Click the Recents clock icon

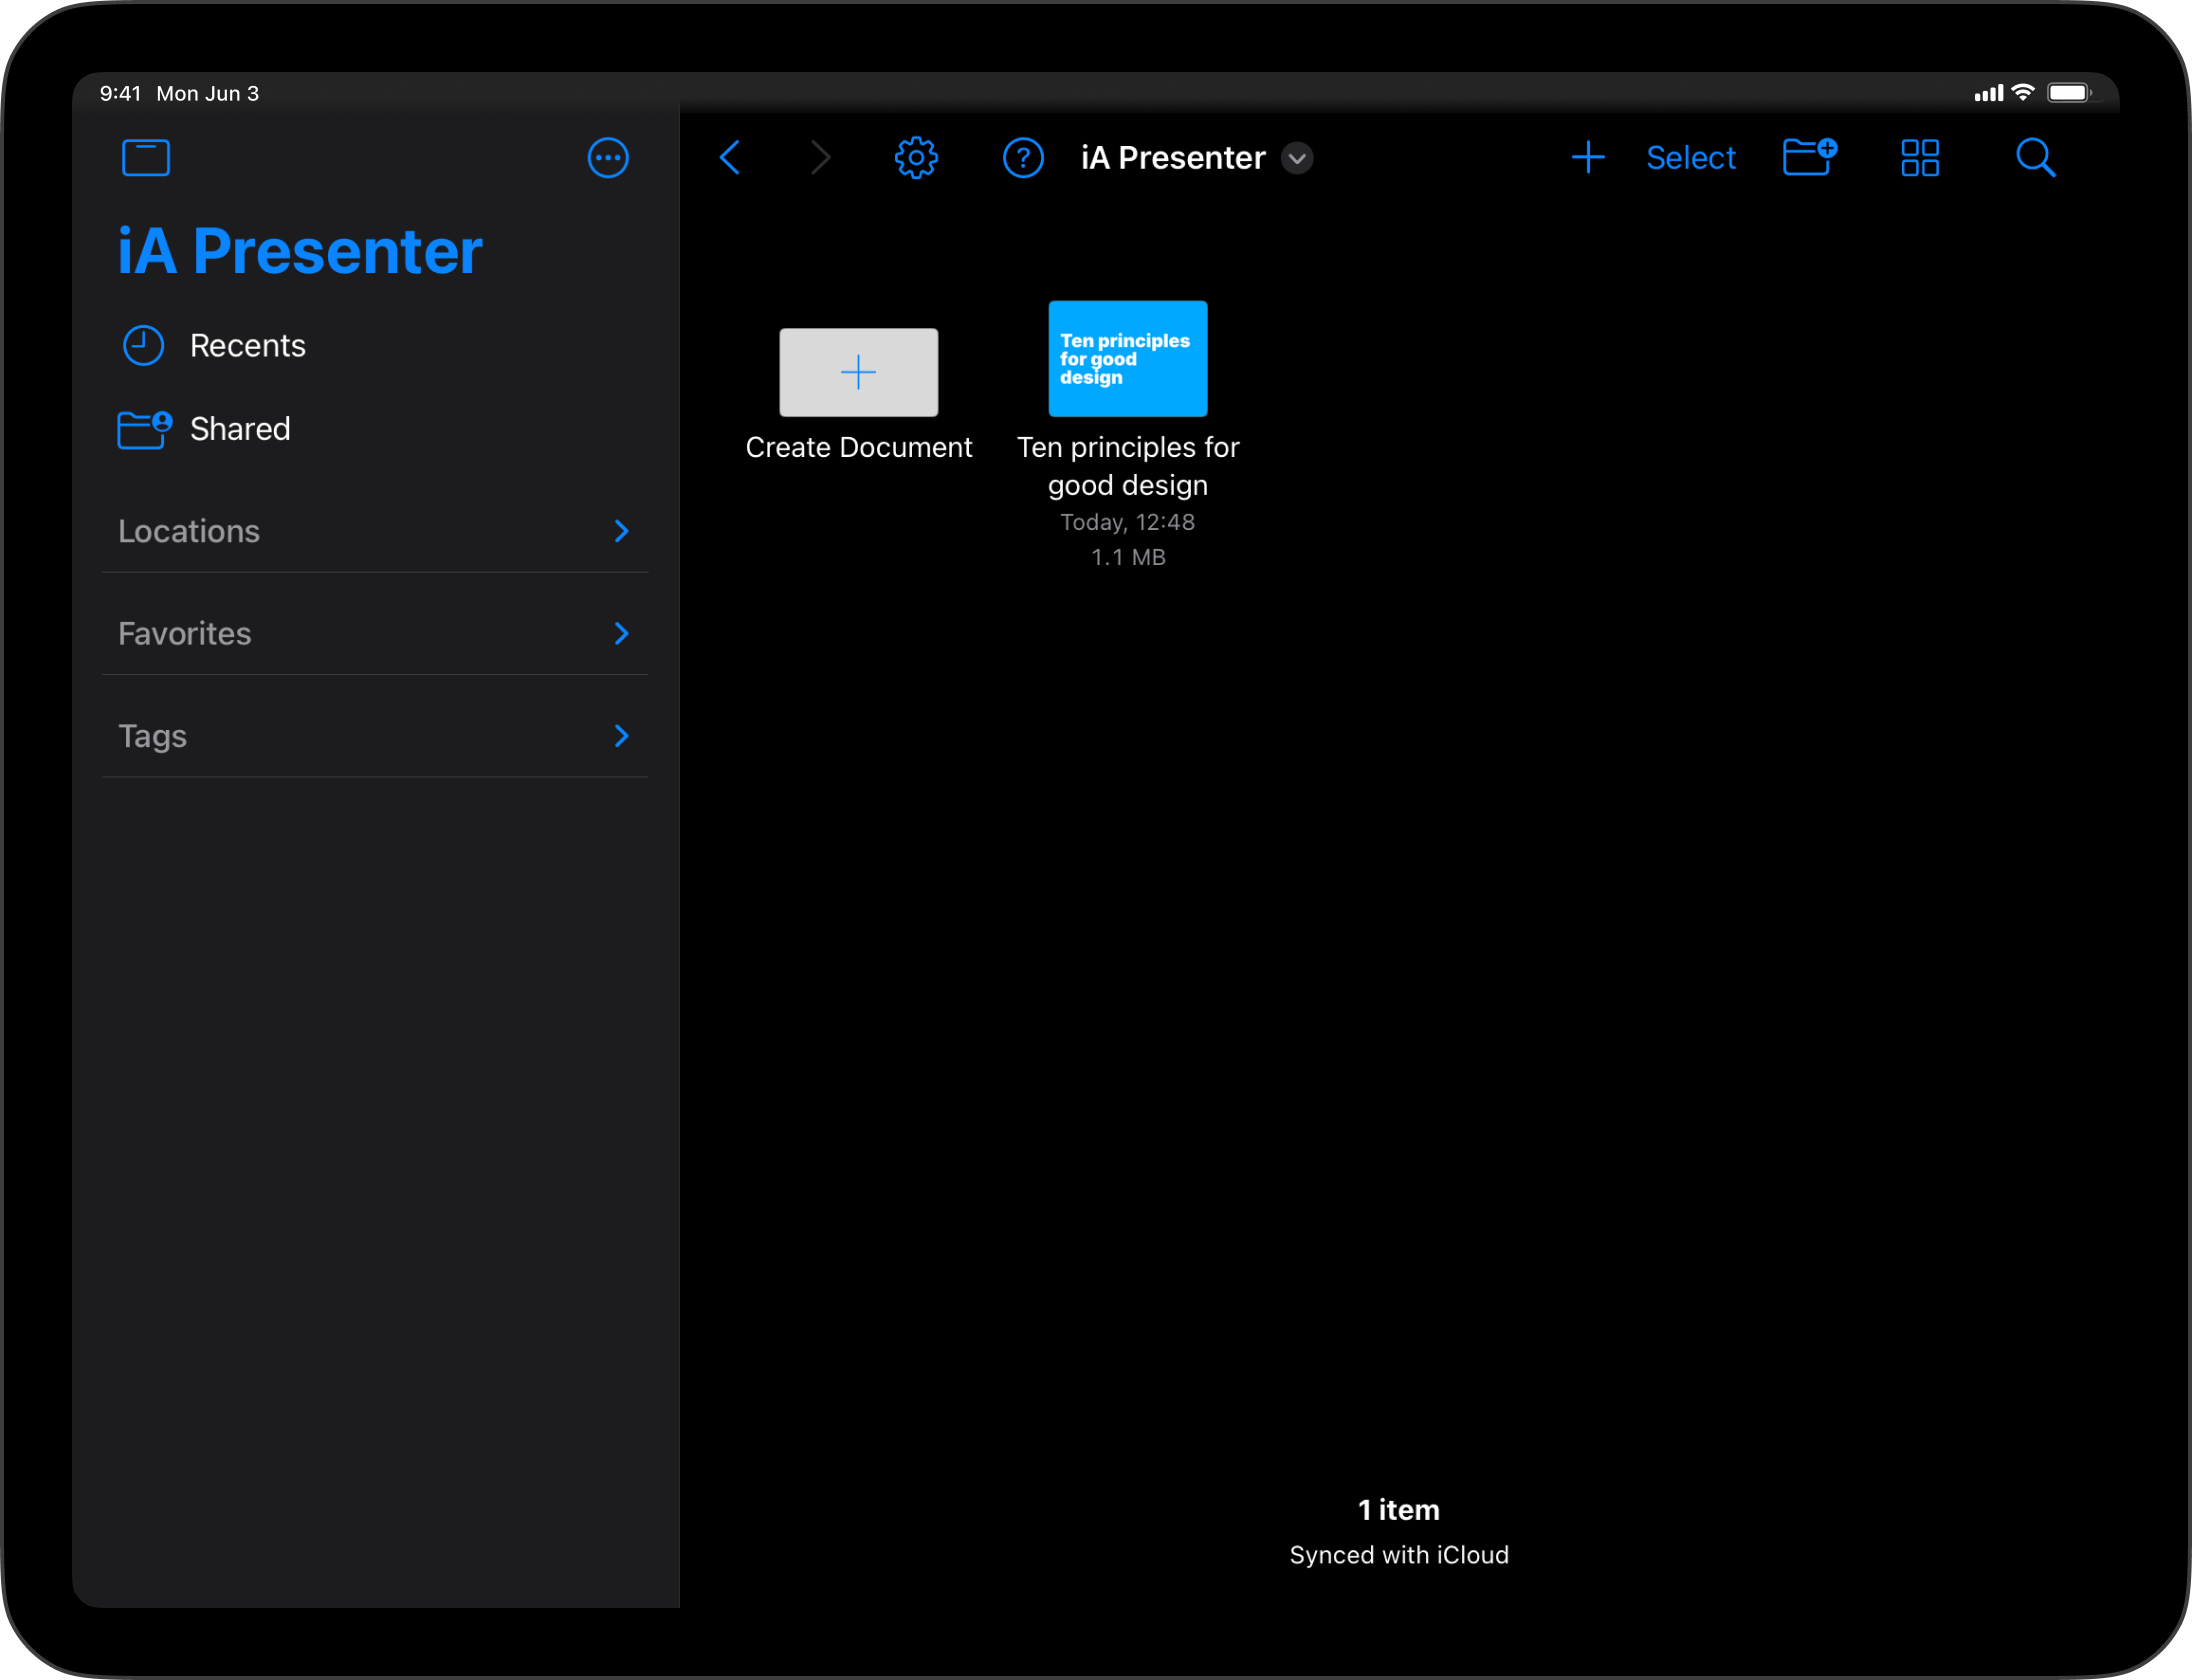point(141,344)
